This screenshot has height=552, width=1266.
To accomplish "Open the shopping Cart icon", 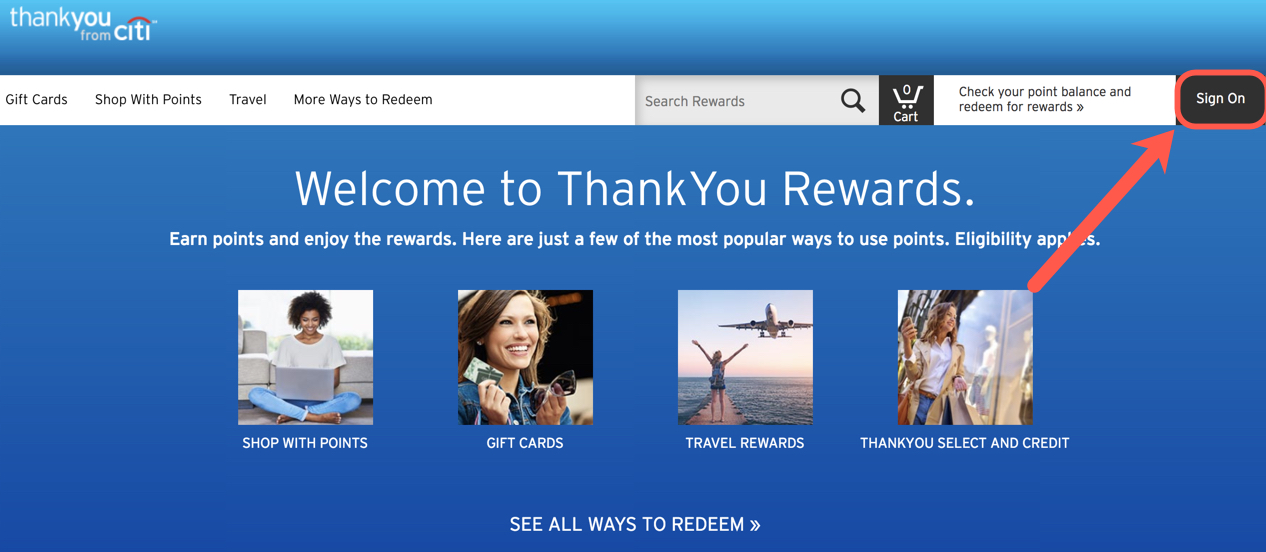I will (906, 100).
